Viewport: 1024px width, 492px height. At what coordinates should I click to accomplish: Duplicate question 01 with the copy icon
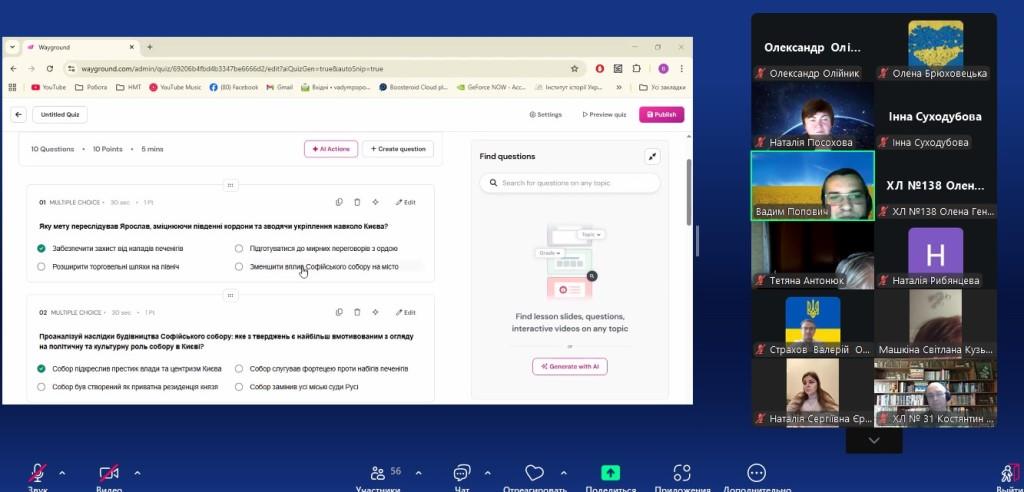[x=340, y=202]
